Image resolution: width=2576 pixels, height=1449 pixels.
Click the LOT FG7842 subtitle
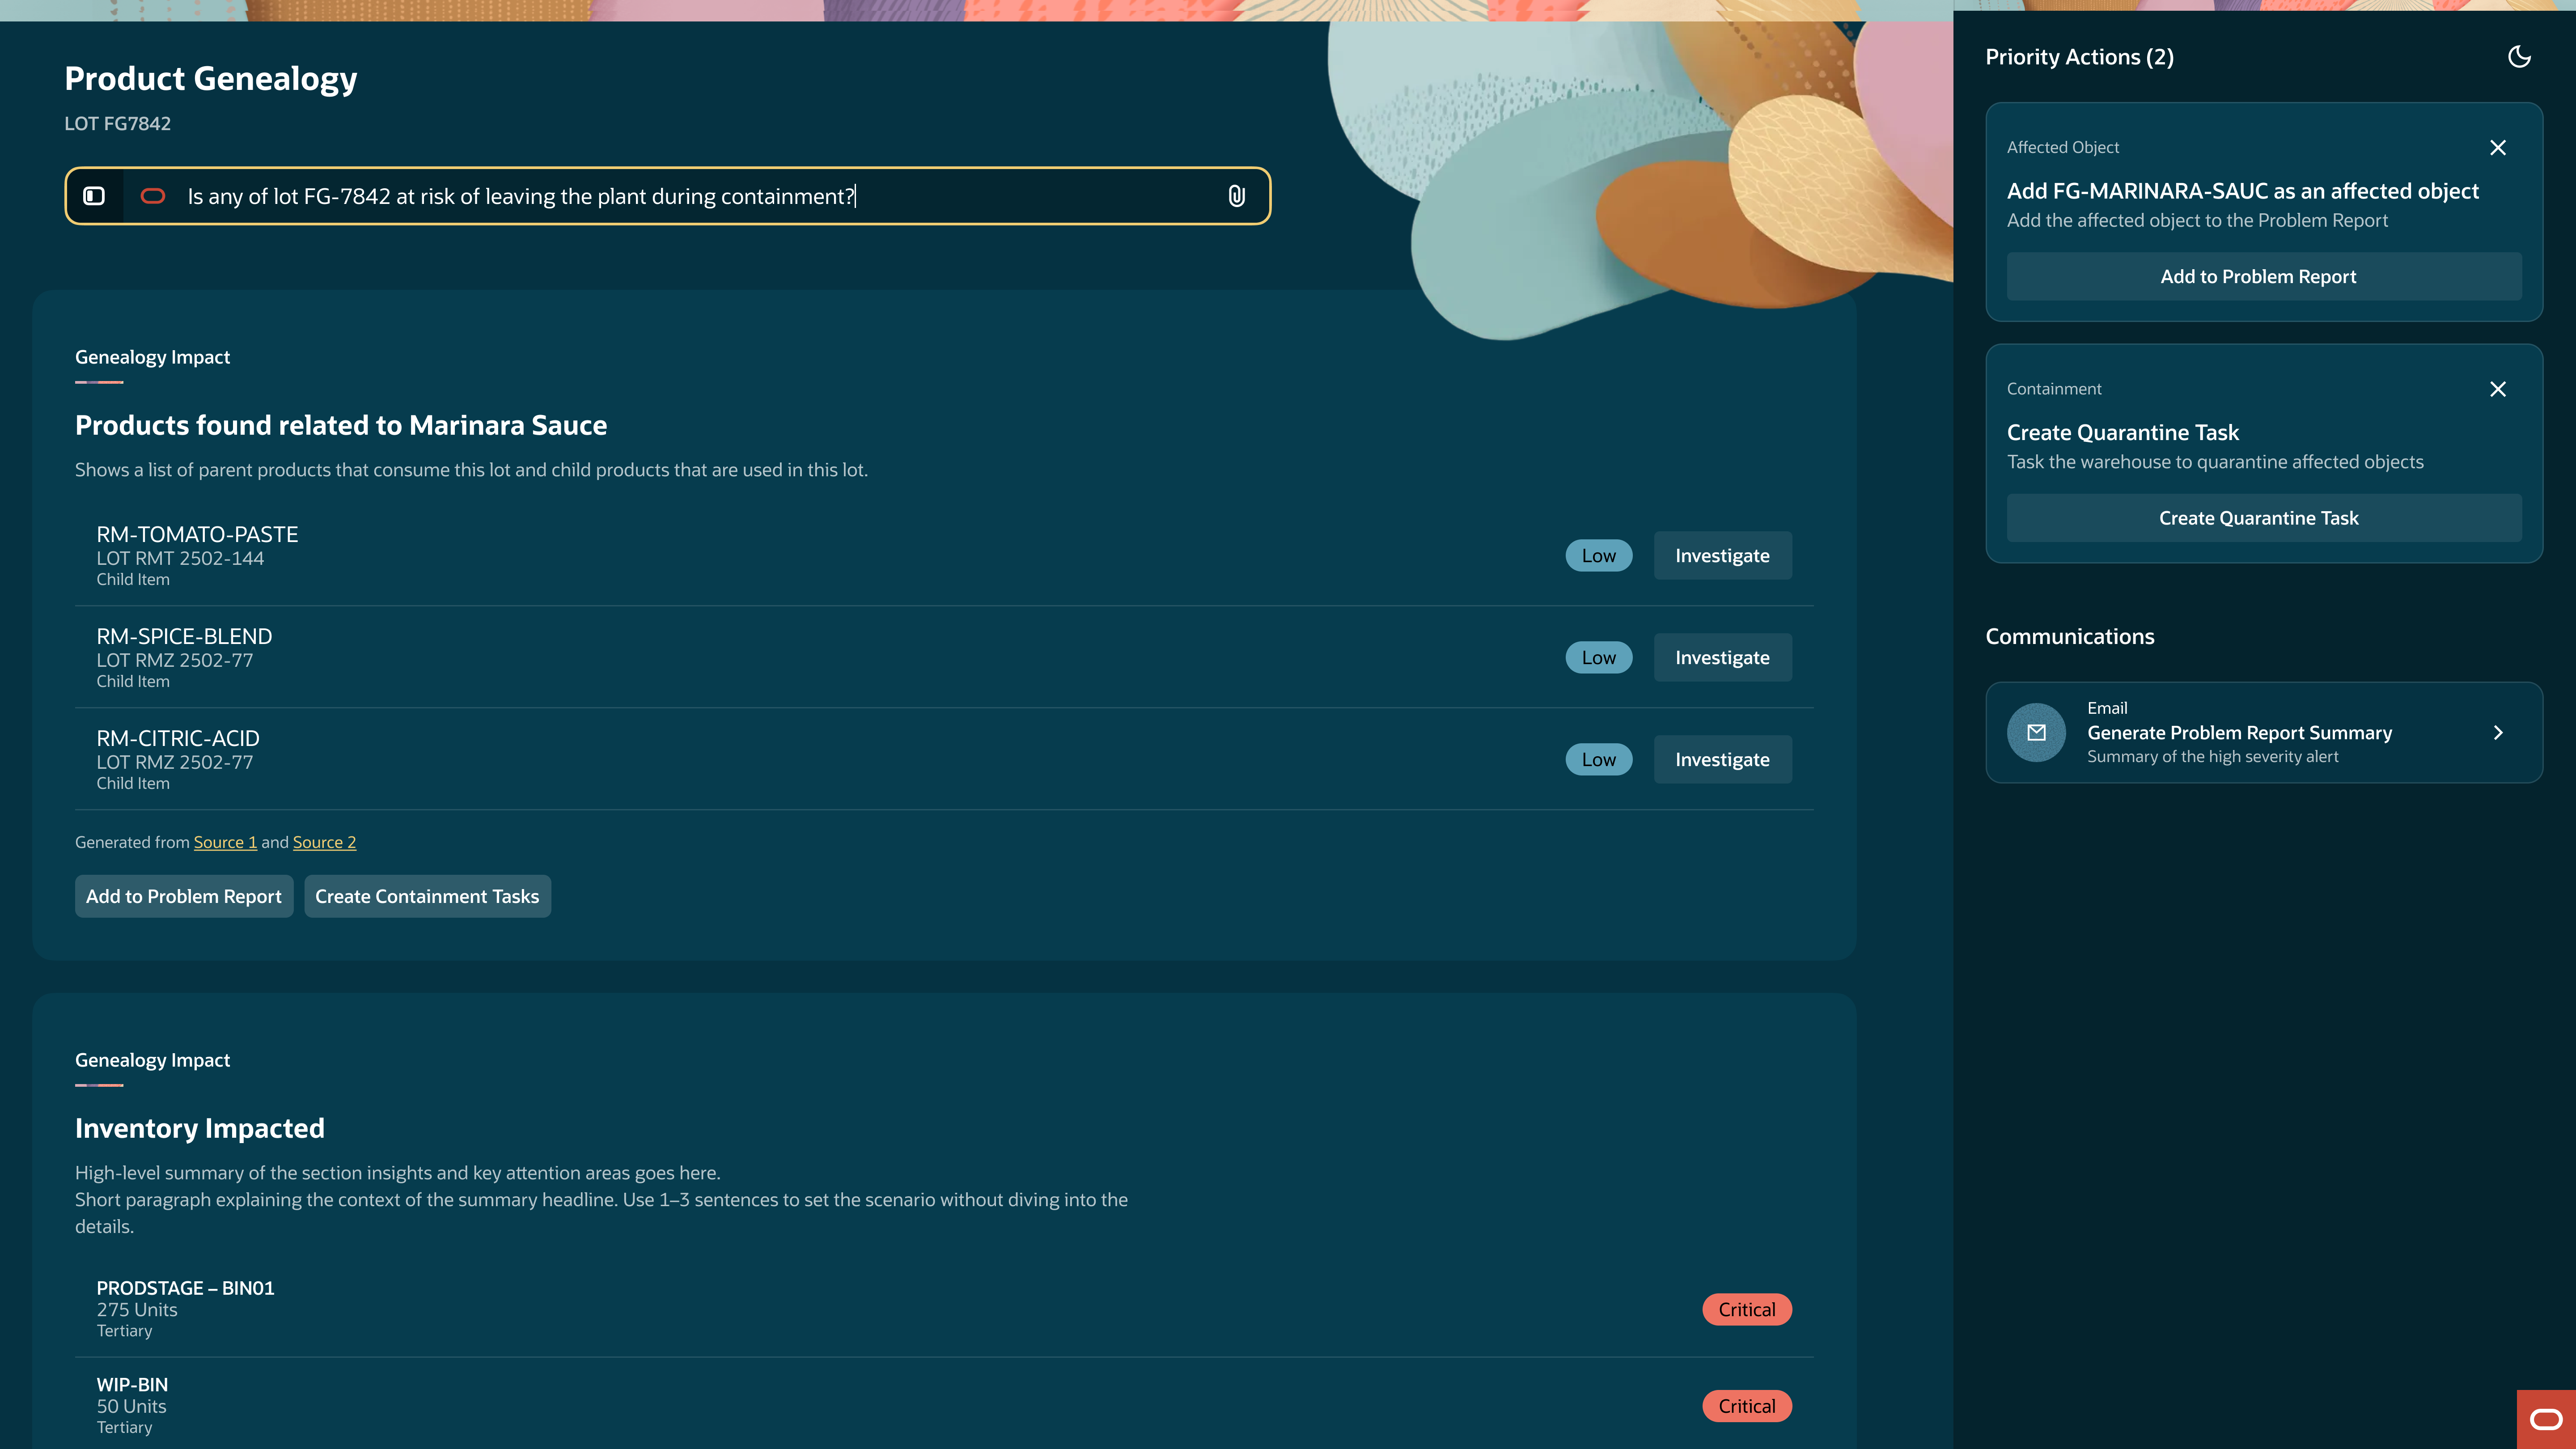[118, 124]
